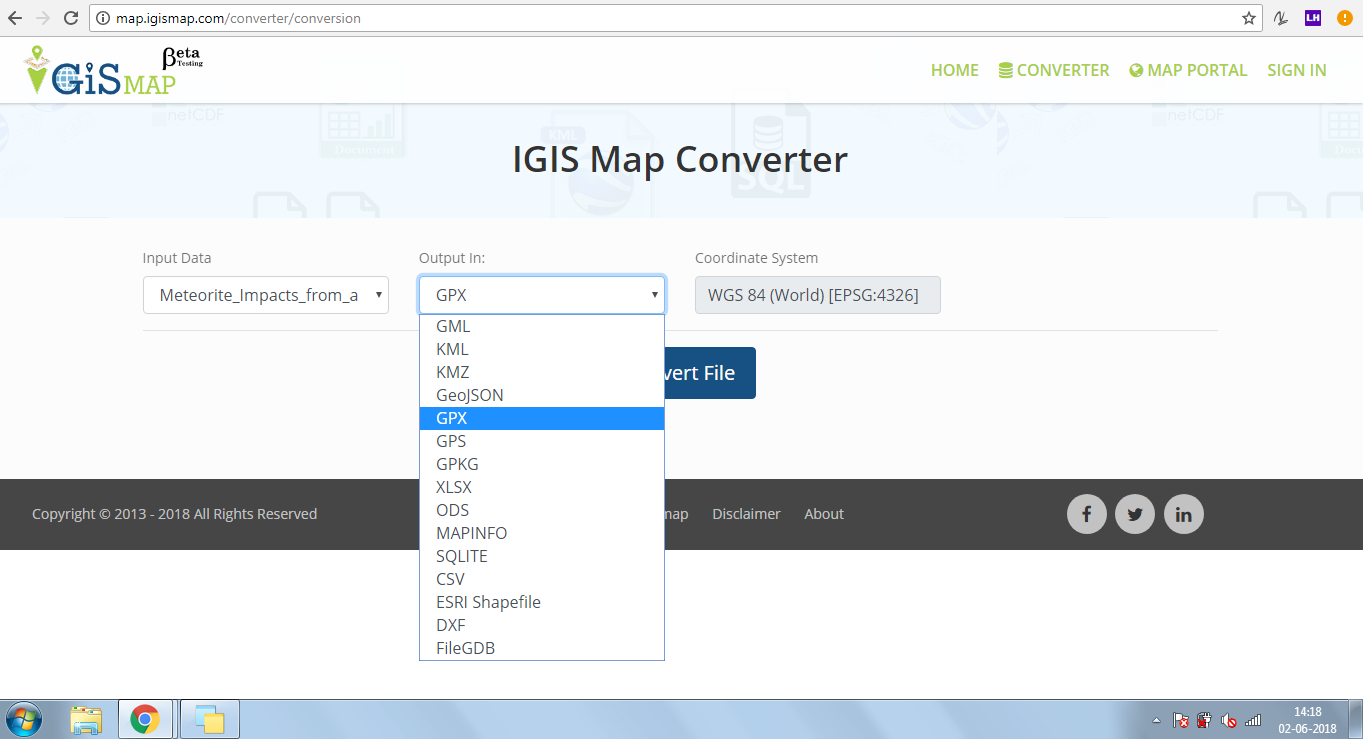
Task: Open the LinkedIn icon in the footer
Action: (x=1184, y=514)
